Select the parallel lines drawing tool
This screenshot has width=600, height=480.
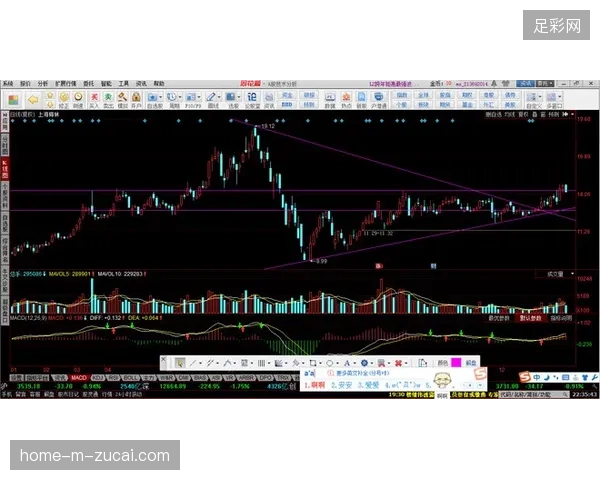tap(210, 363)
